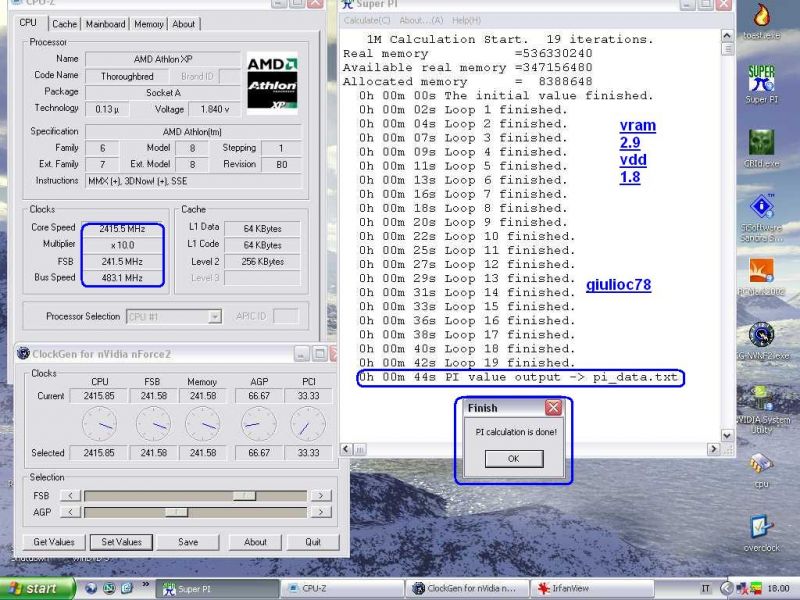The image size is (800, 600).
Task: Open the SiSoftware Sandra desktop shortcut
Action: [762, 208]
